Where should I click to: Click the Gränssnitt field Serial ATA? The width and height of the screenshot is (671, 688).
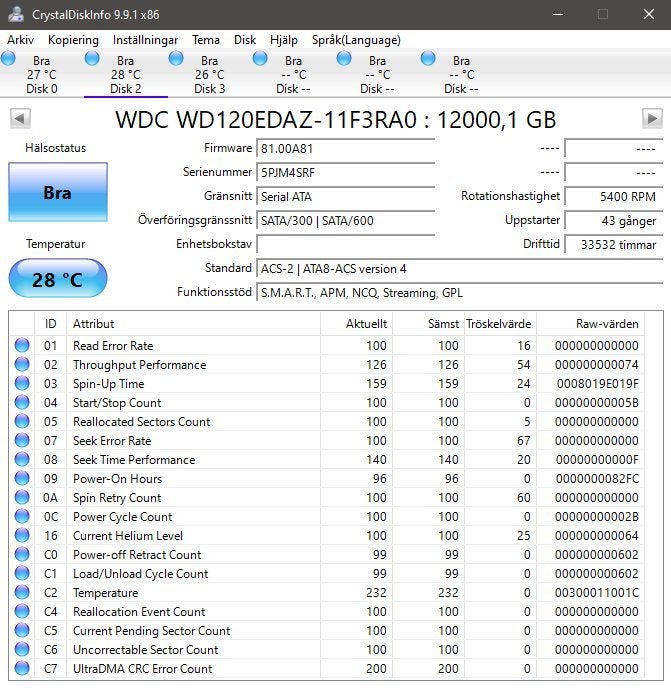tap(345, 196)
